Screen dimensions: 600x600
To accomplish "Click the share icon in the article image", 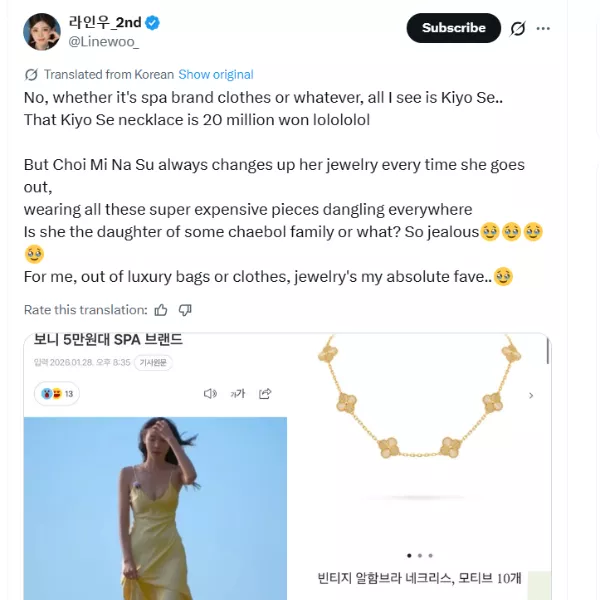I will tap(267, 394).
